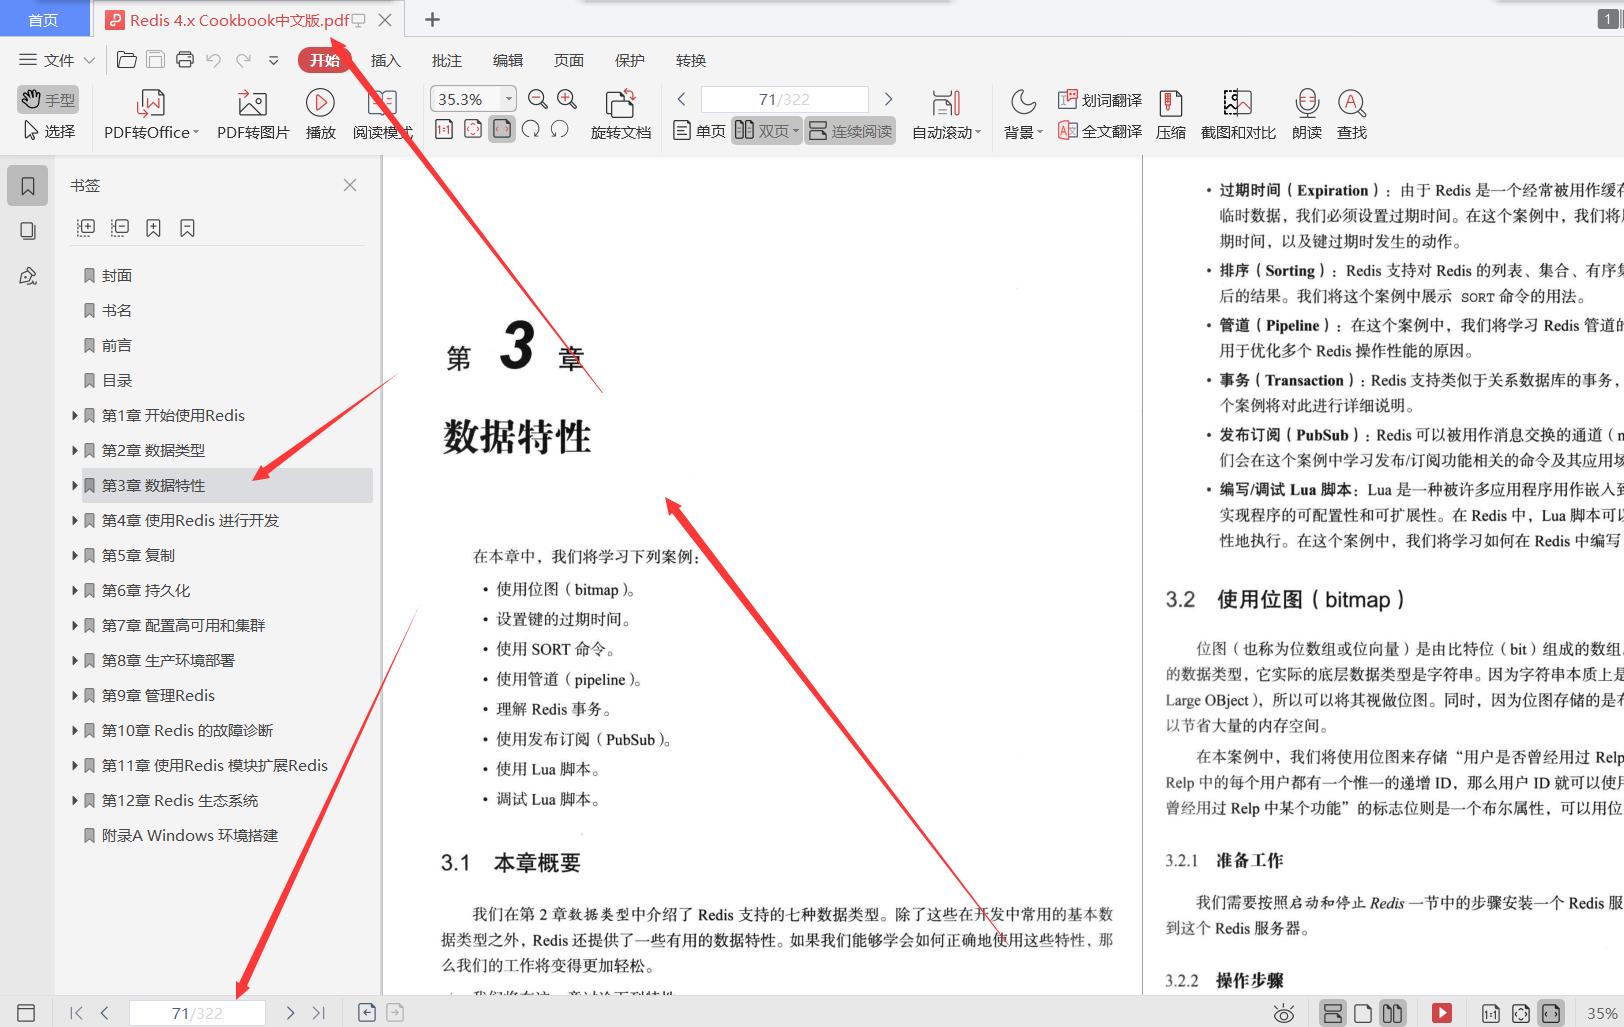1624x1027 pixels.
Task: Click the 朗读 read aloud tool
Action: point(1306,115)
